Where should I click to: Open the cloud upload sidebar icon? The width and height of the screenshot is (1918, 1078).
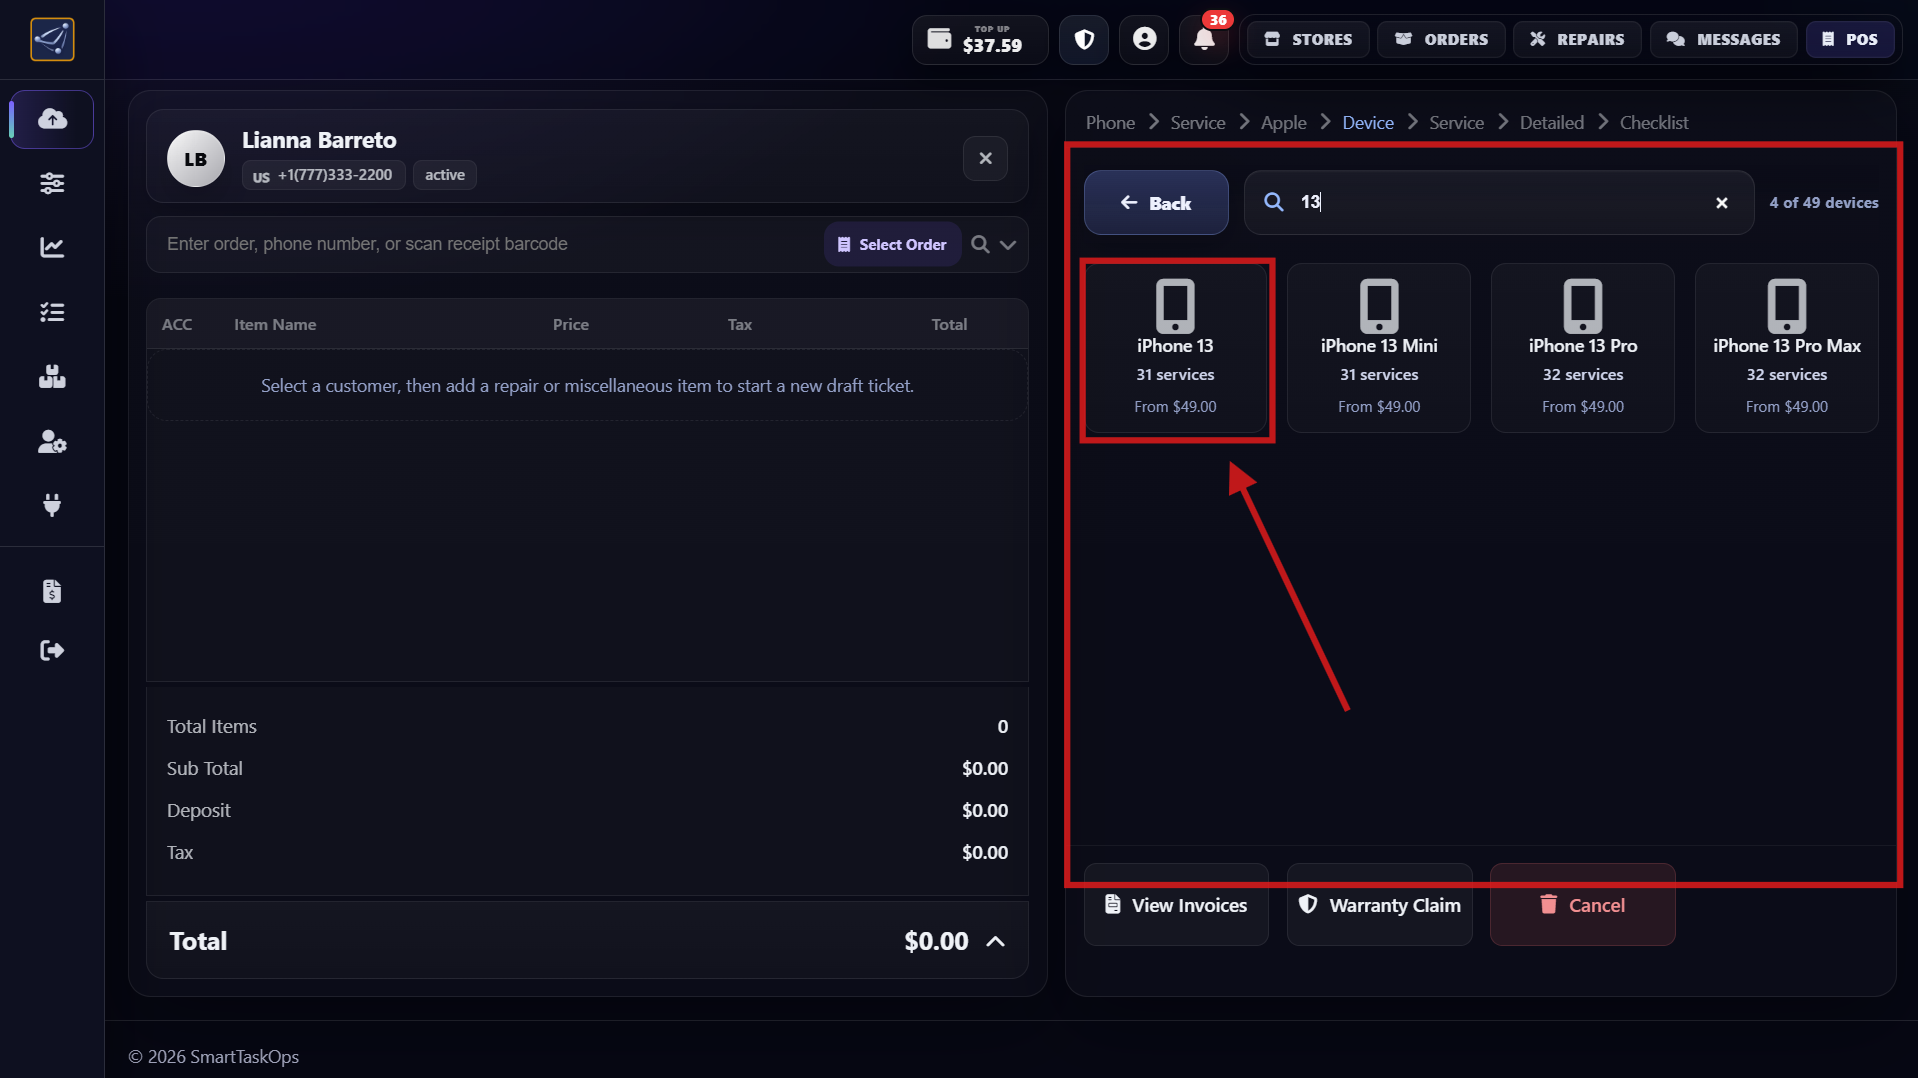(52, 119)
